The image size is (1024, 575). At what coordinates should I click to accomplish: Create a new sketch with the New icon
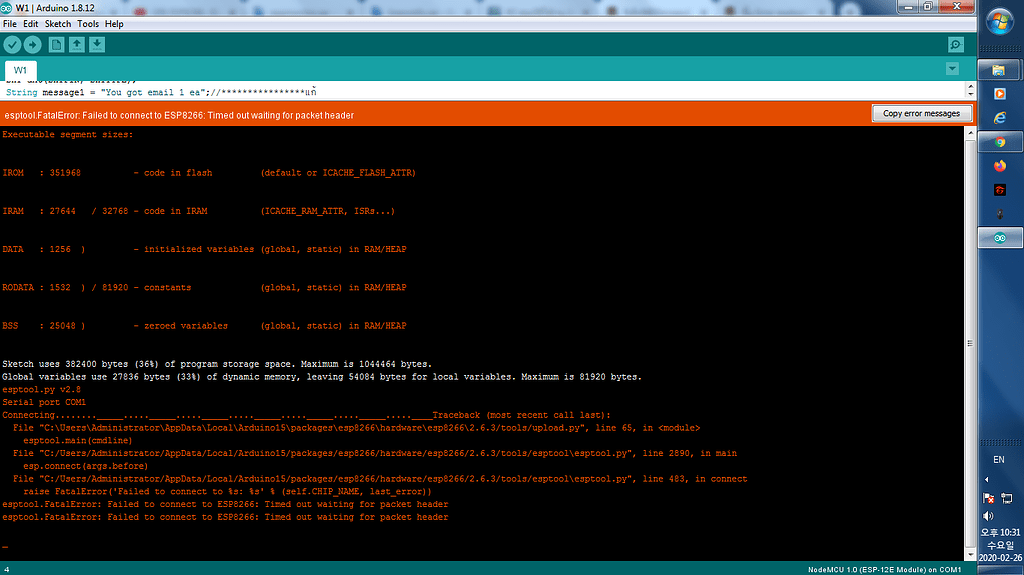[56, 44]
